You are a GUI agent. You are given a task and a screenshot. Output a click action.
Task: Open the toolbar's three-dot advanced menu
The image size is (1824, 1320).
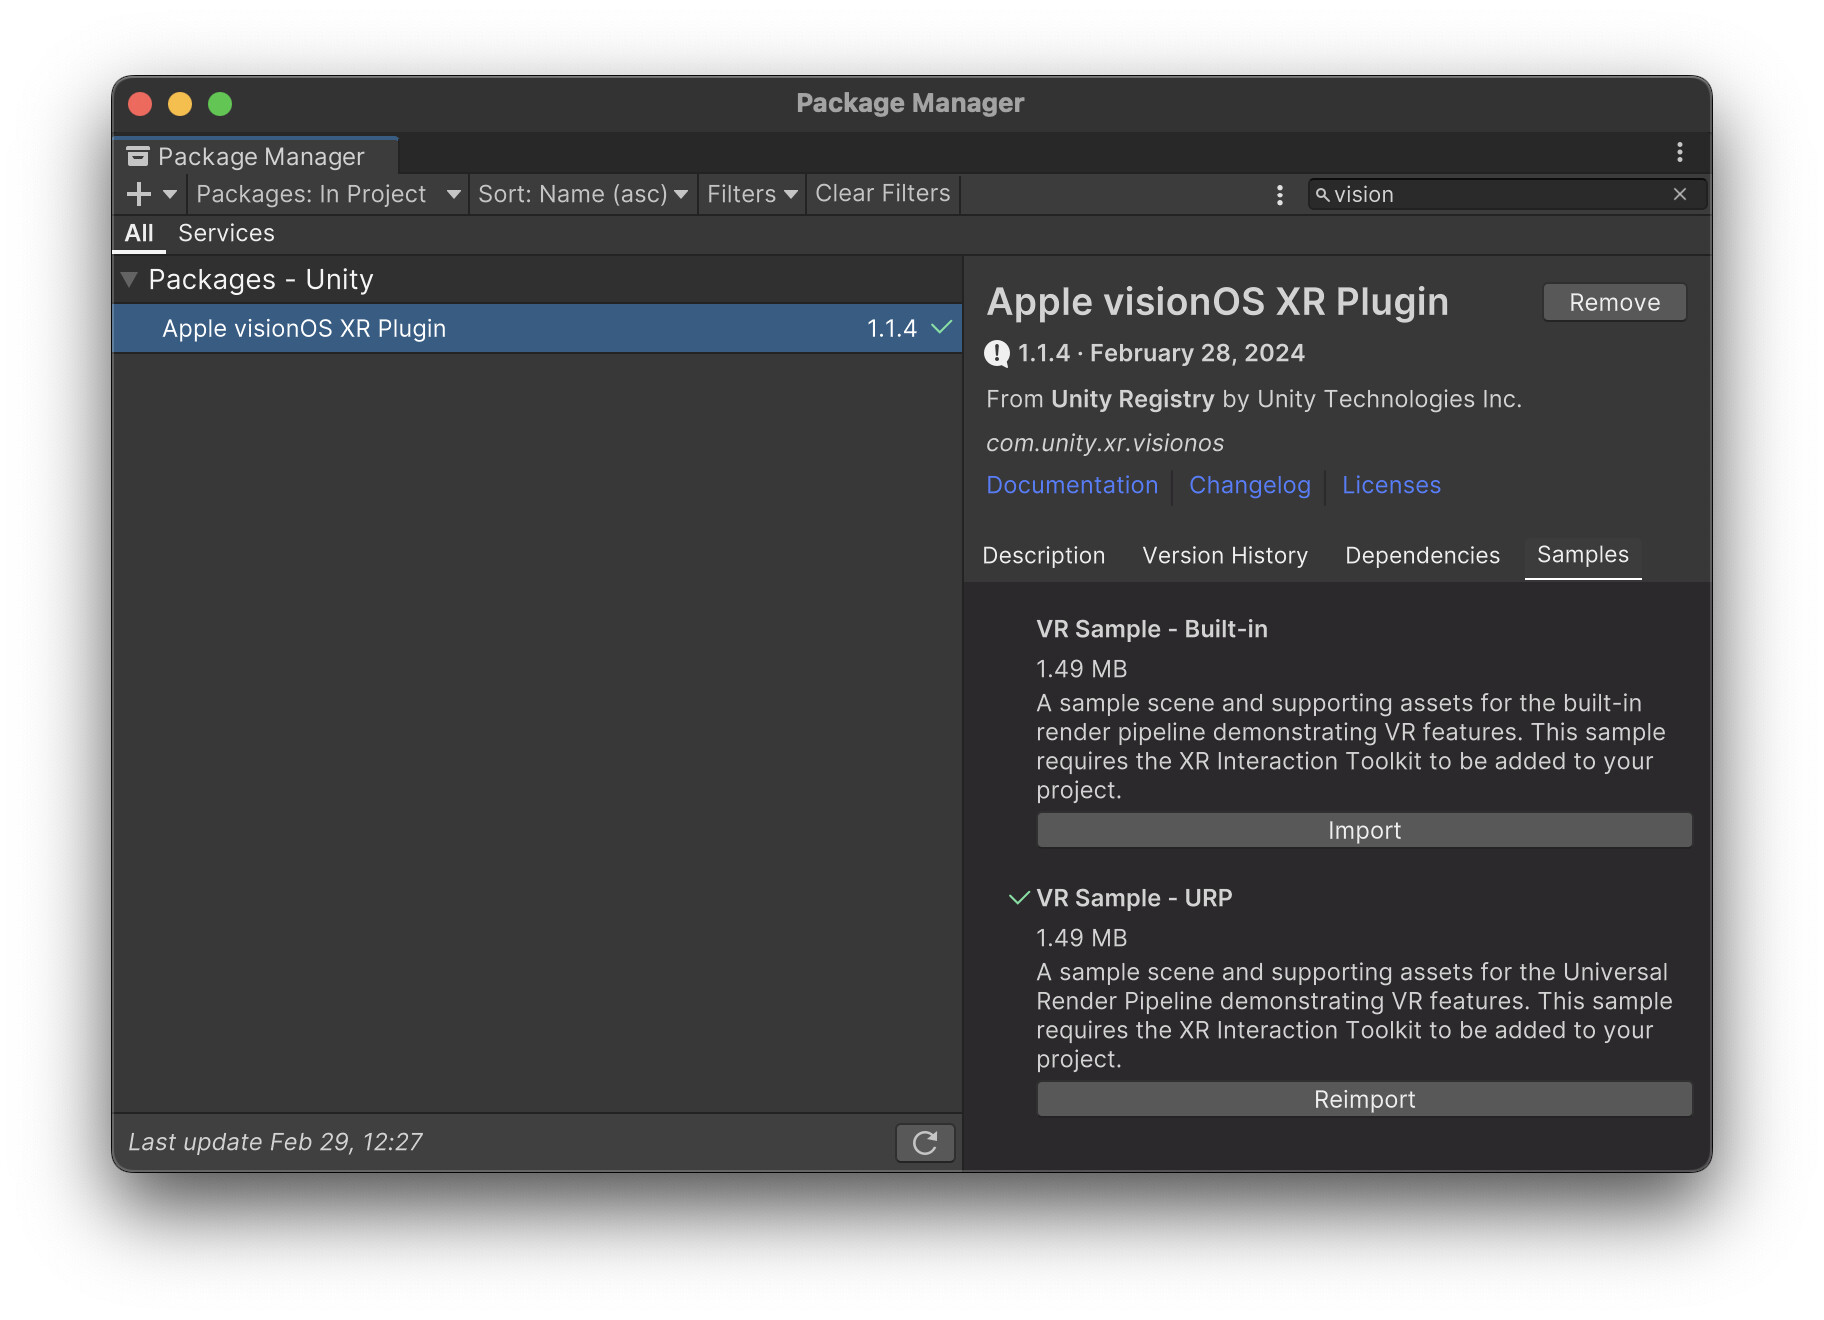(x=1280, y=194)
